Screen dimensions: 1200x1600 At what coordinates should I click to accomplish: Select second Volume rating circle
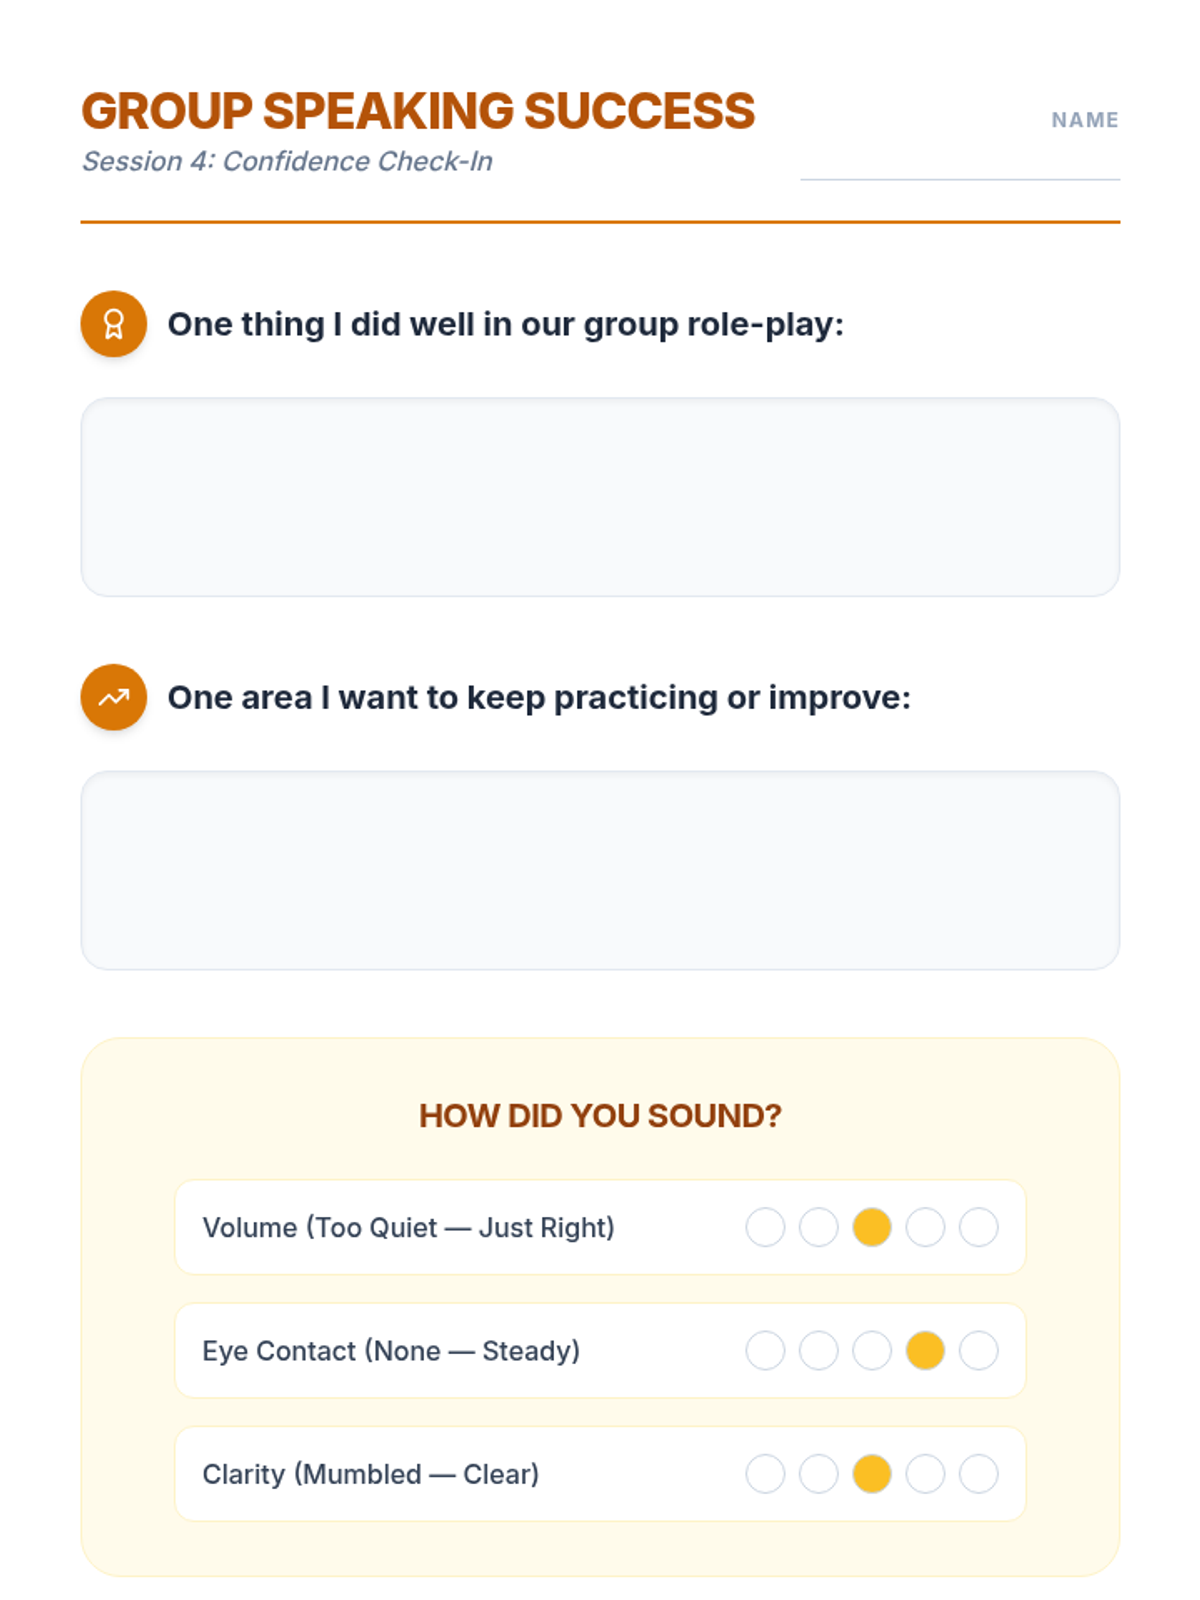coord(818,1227)
